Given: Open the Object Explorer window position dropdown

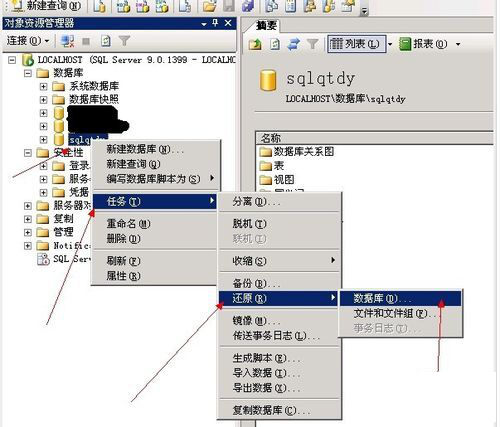Looking at the screenshot, I should click(204, 24).
